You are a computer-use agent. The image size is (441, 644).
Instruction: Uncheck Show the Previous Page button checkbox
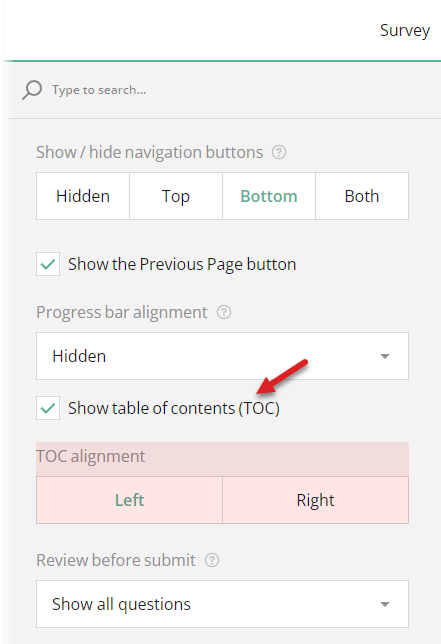click(x=48, y=264)
